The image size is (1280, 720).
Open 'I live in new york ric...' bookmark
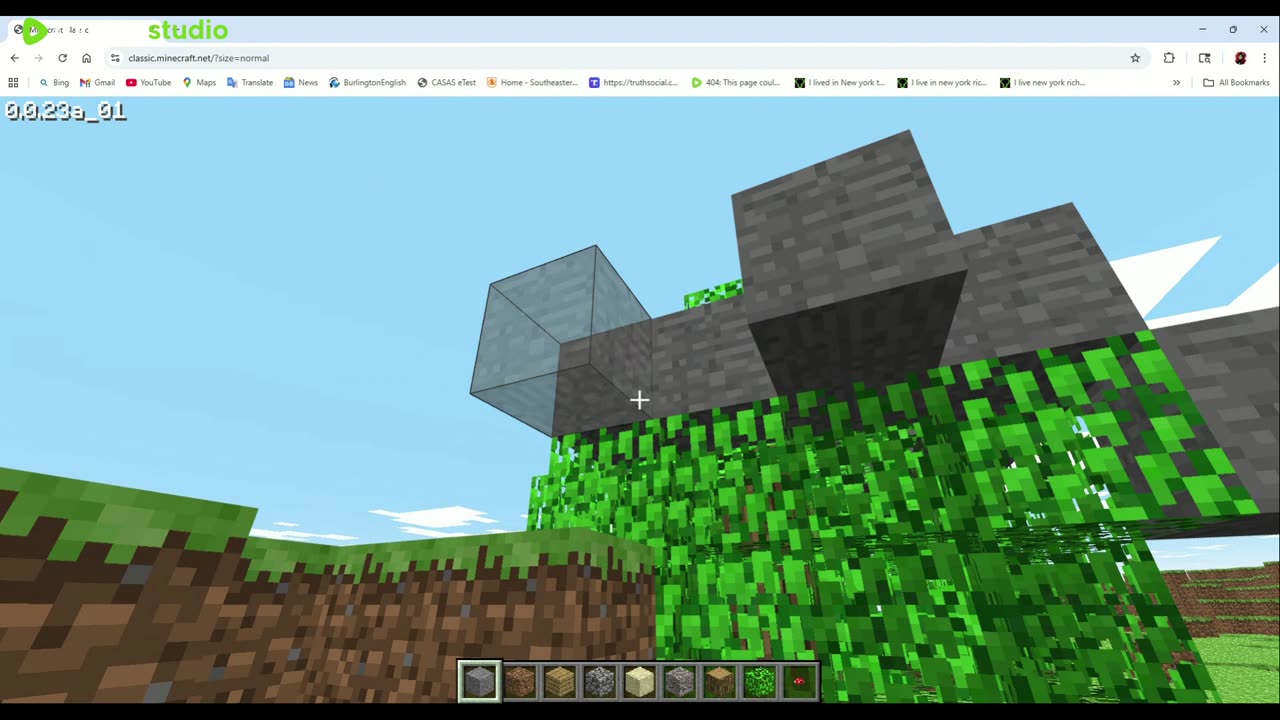click(942, 83)
